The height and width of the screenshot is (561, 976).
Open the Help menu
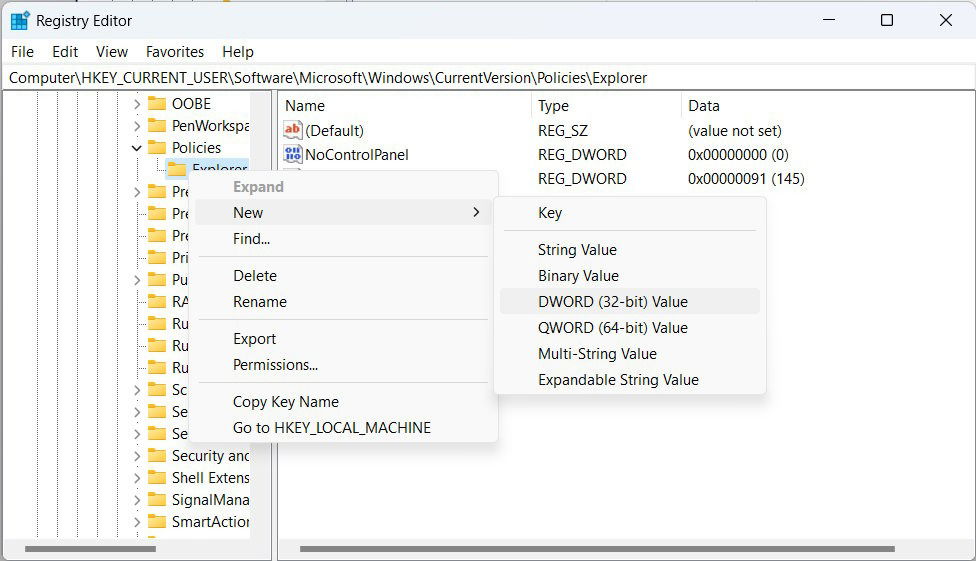(x=238, y=52)
